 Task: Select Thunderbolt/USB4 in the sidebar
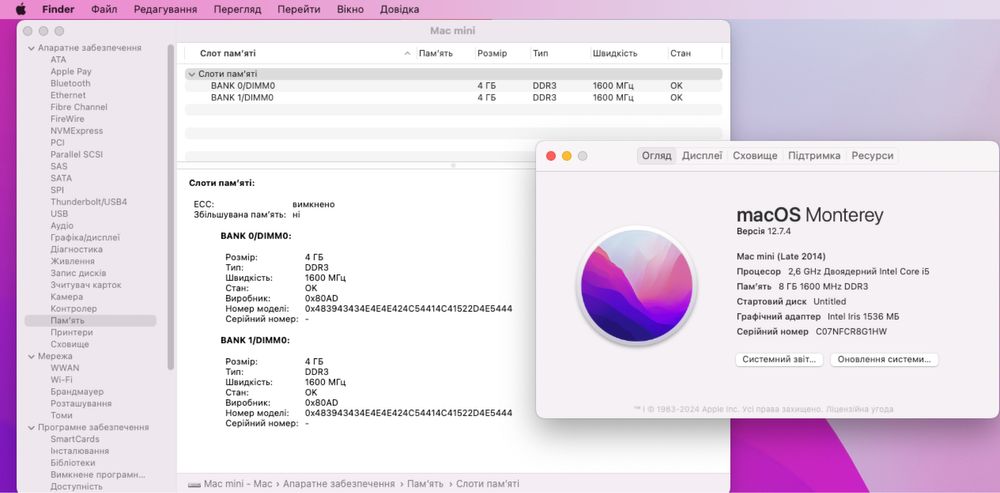click(x=89, y=202)
